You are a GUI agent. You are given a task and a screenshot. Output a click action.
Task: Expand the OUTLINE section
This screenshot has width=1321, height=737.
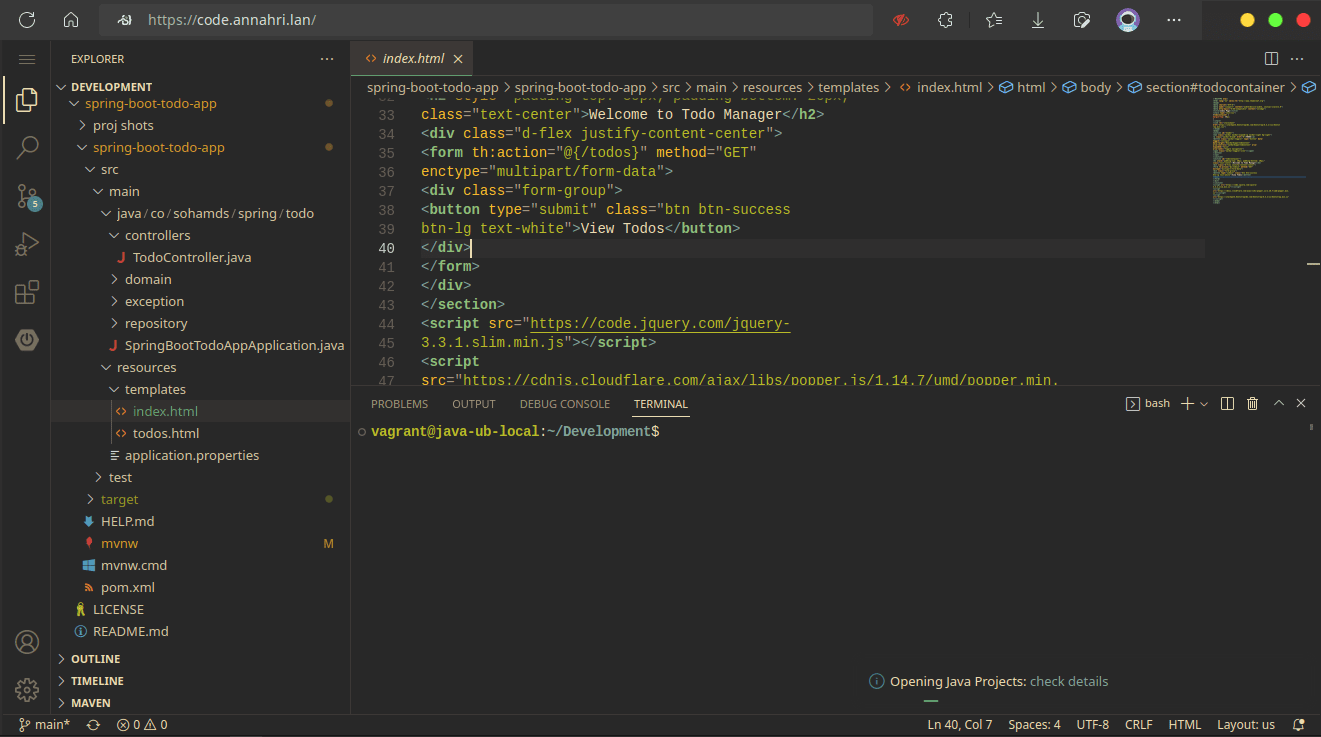click(95, 659)
